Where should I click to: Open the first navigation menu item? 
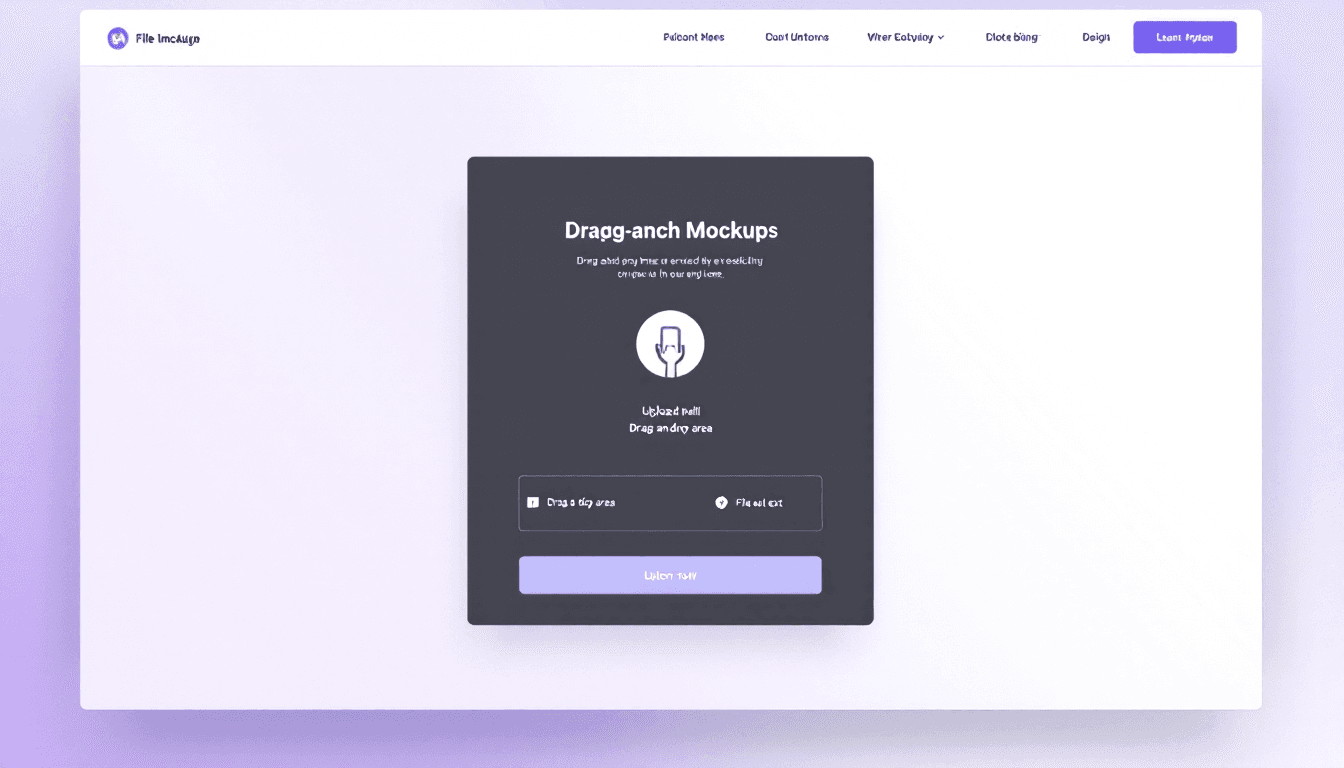tap(693, 37)
